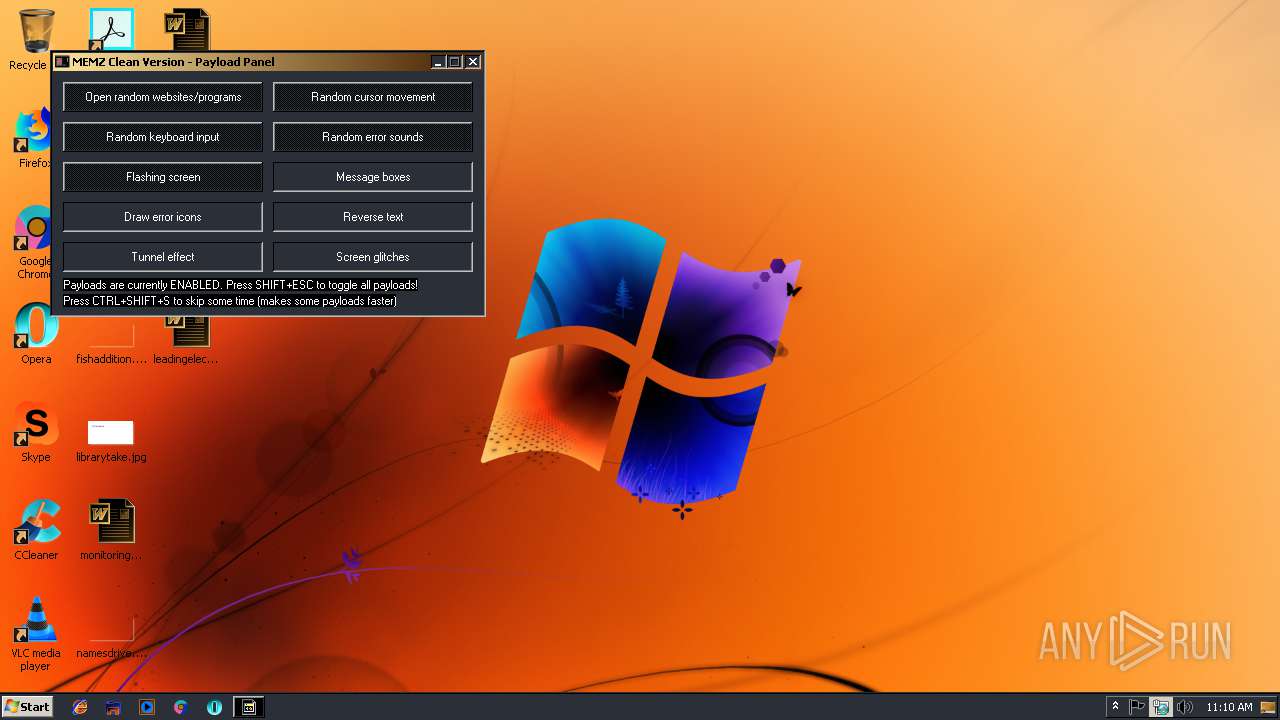Open Windows Media Player from taskbar
Screen dimensions: 1280x720
pyautogui.click(x=147, y=707)
